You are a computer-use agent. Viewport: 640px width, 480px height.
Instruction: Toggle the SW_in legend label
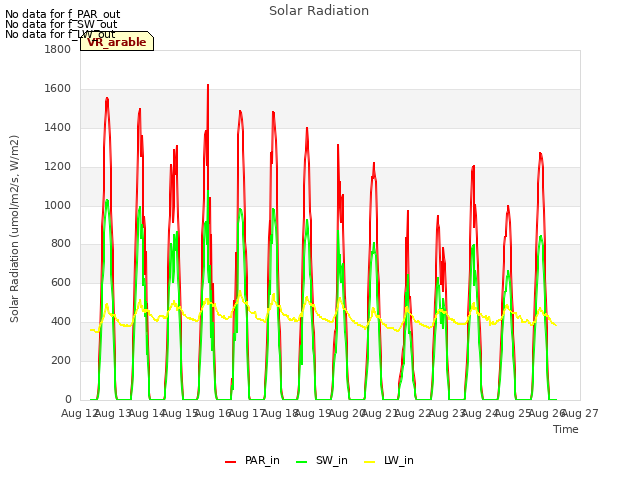pyautogui.click(x=331, y=460)
